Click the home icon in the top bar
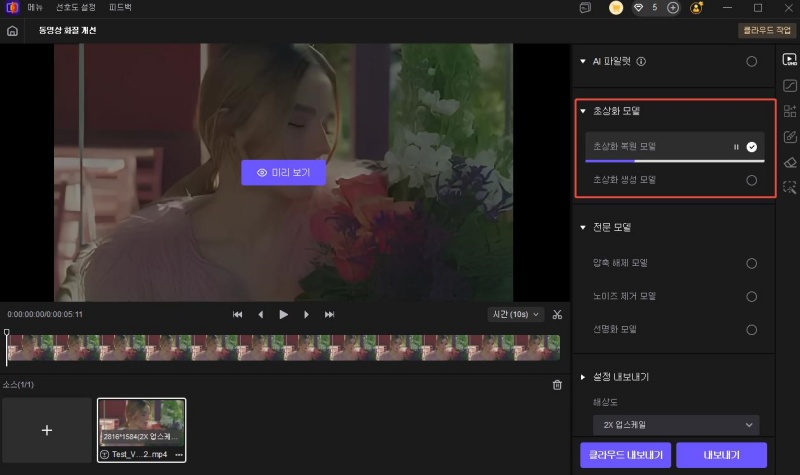This screenshot has width=800, height=475. (x=12, y=31)
